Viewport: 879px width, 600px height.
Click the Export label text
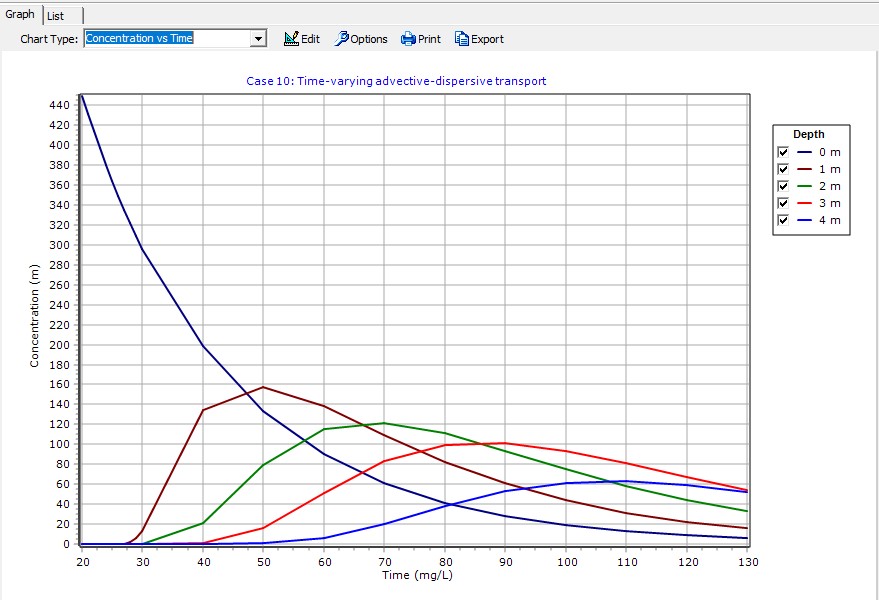[x=487, y=40]
